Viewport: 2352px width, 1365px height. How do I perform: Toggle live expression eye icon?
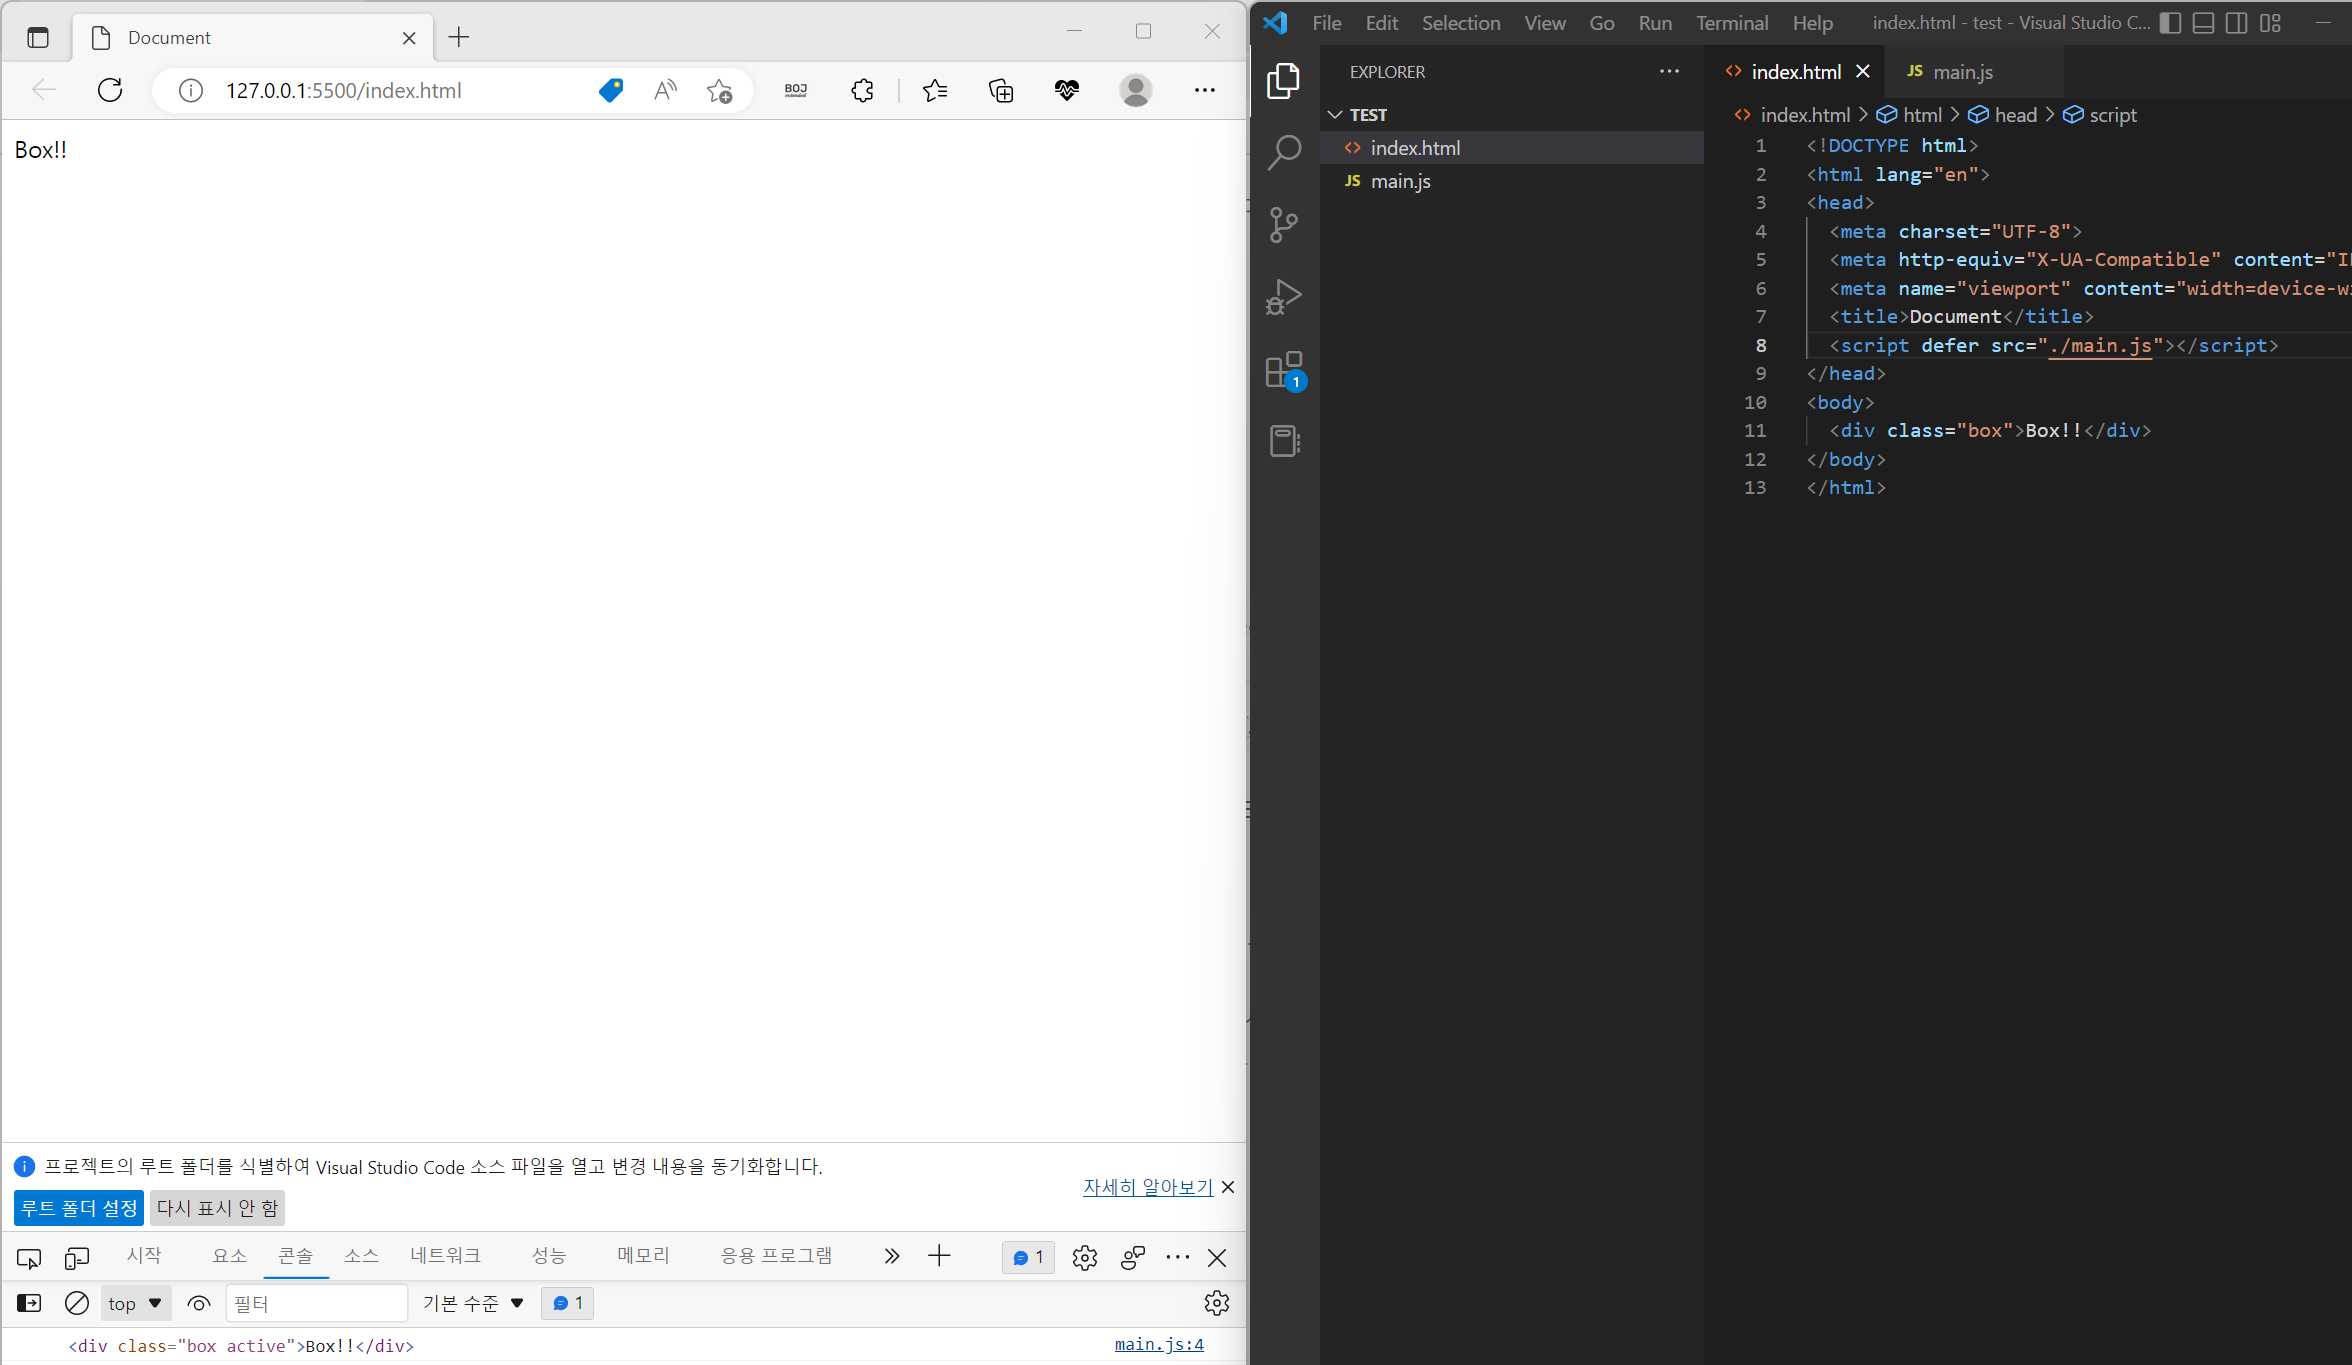(x=199, y=1303)
